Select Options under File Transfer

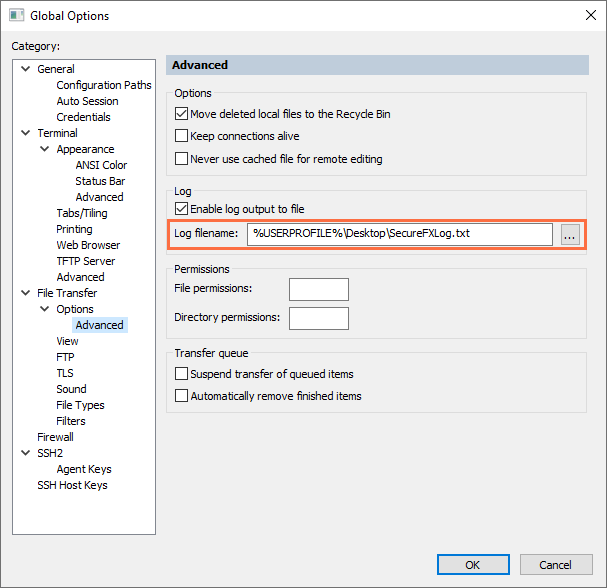(x=75, y=309)
